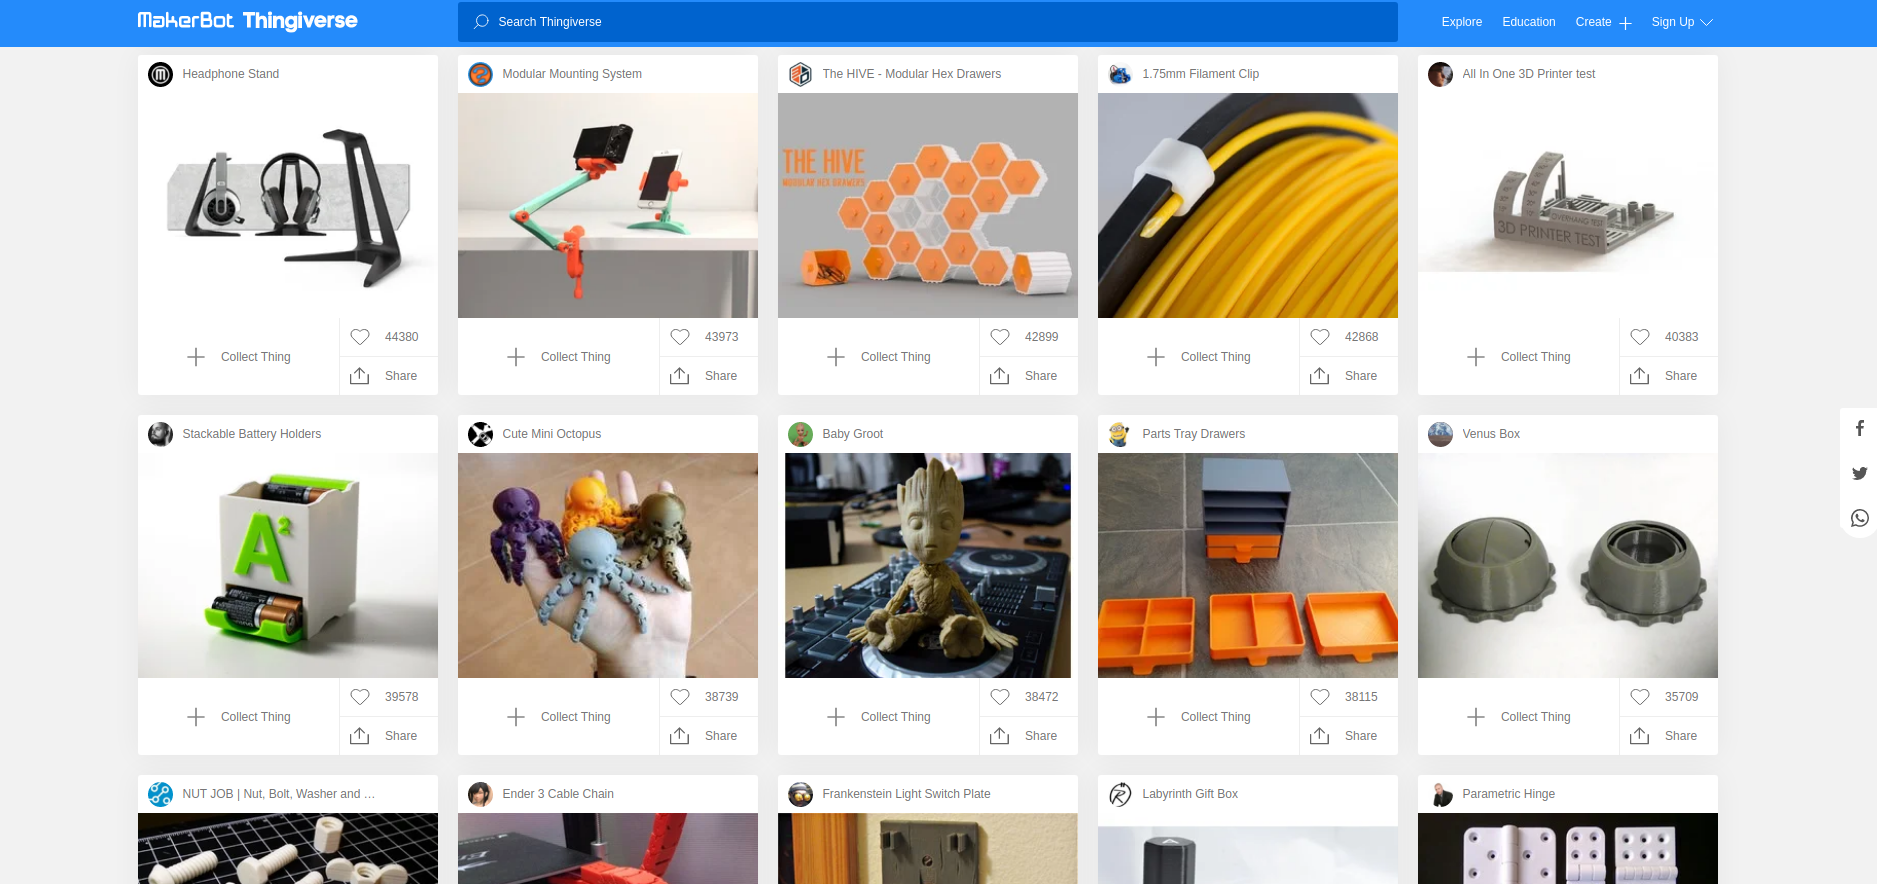
Task: Collect the Baby Groot thing
Action: 878,717
